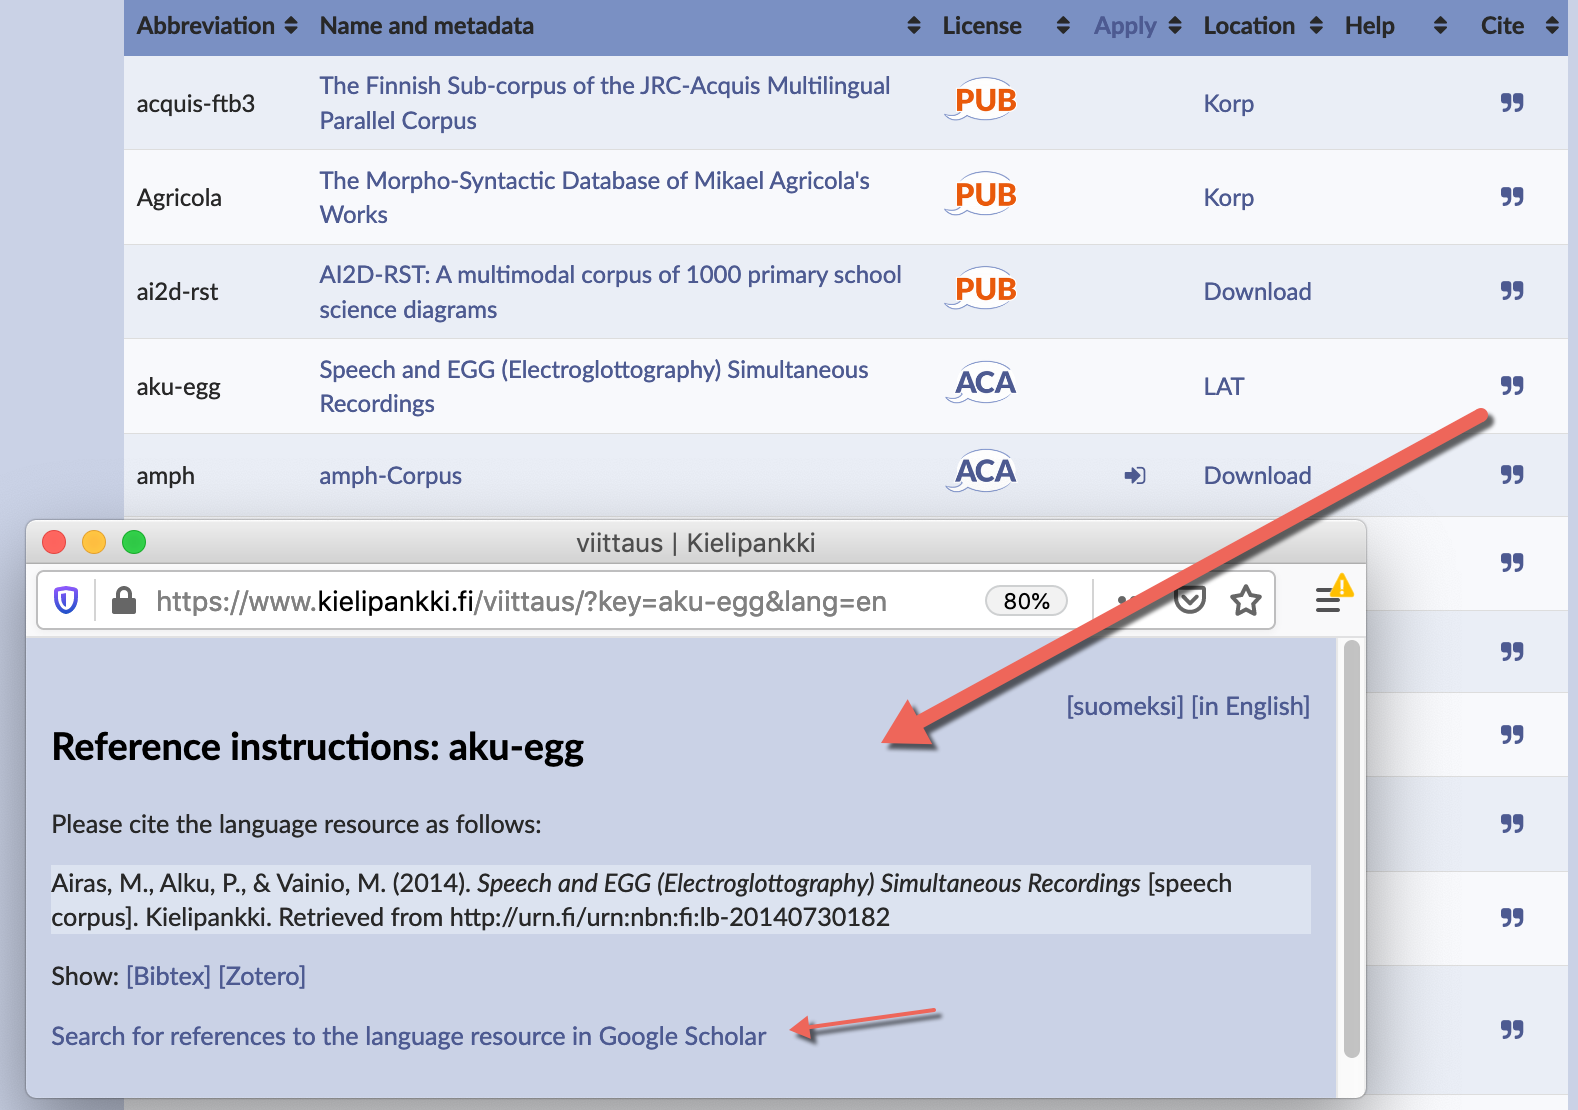Switch language via the suomeksi link
Viewport: 1578px width, 1110px height.
pyautogui.click(x=1124, y=706)
